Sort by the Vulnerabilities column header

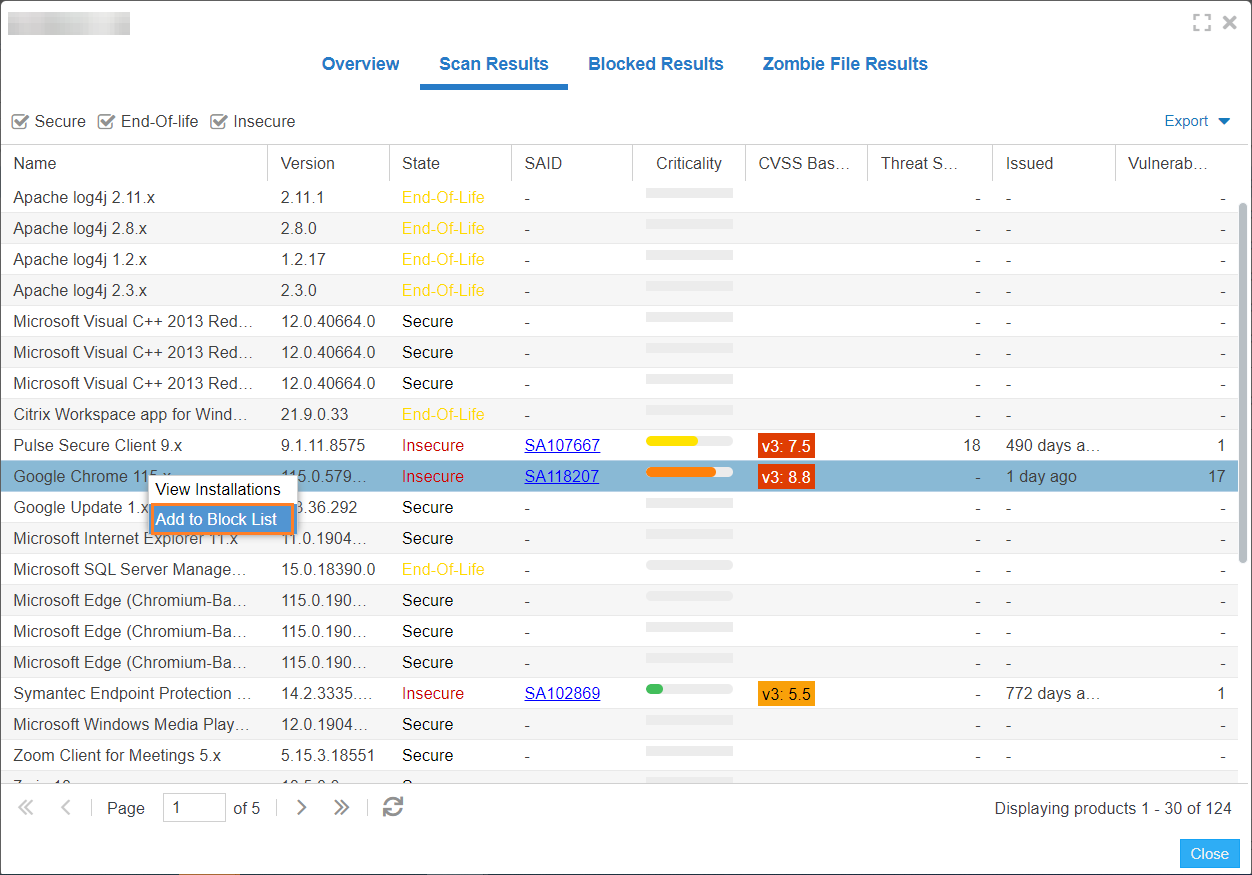point(1175,164)
